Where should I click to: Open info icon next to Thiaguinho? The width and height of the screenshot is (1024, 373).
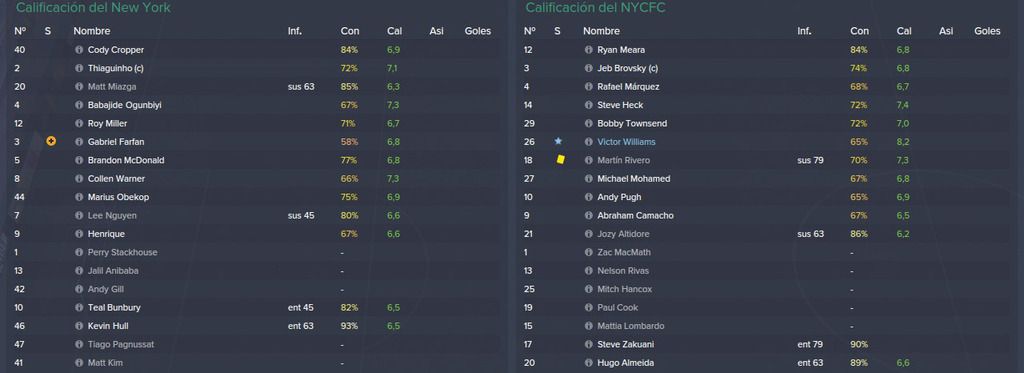coord(79,68)
